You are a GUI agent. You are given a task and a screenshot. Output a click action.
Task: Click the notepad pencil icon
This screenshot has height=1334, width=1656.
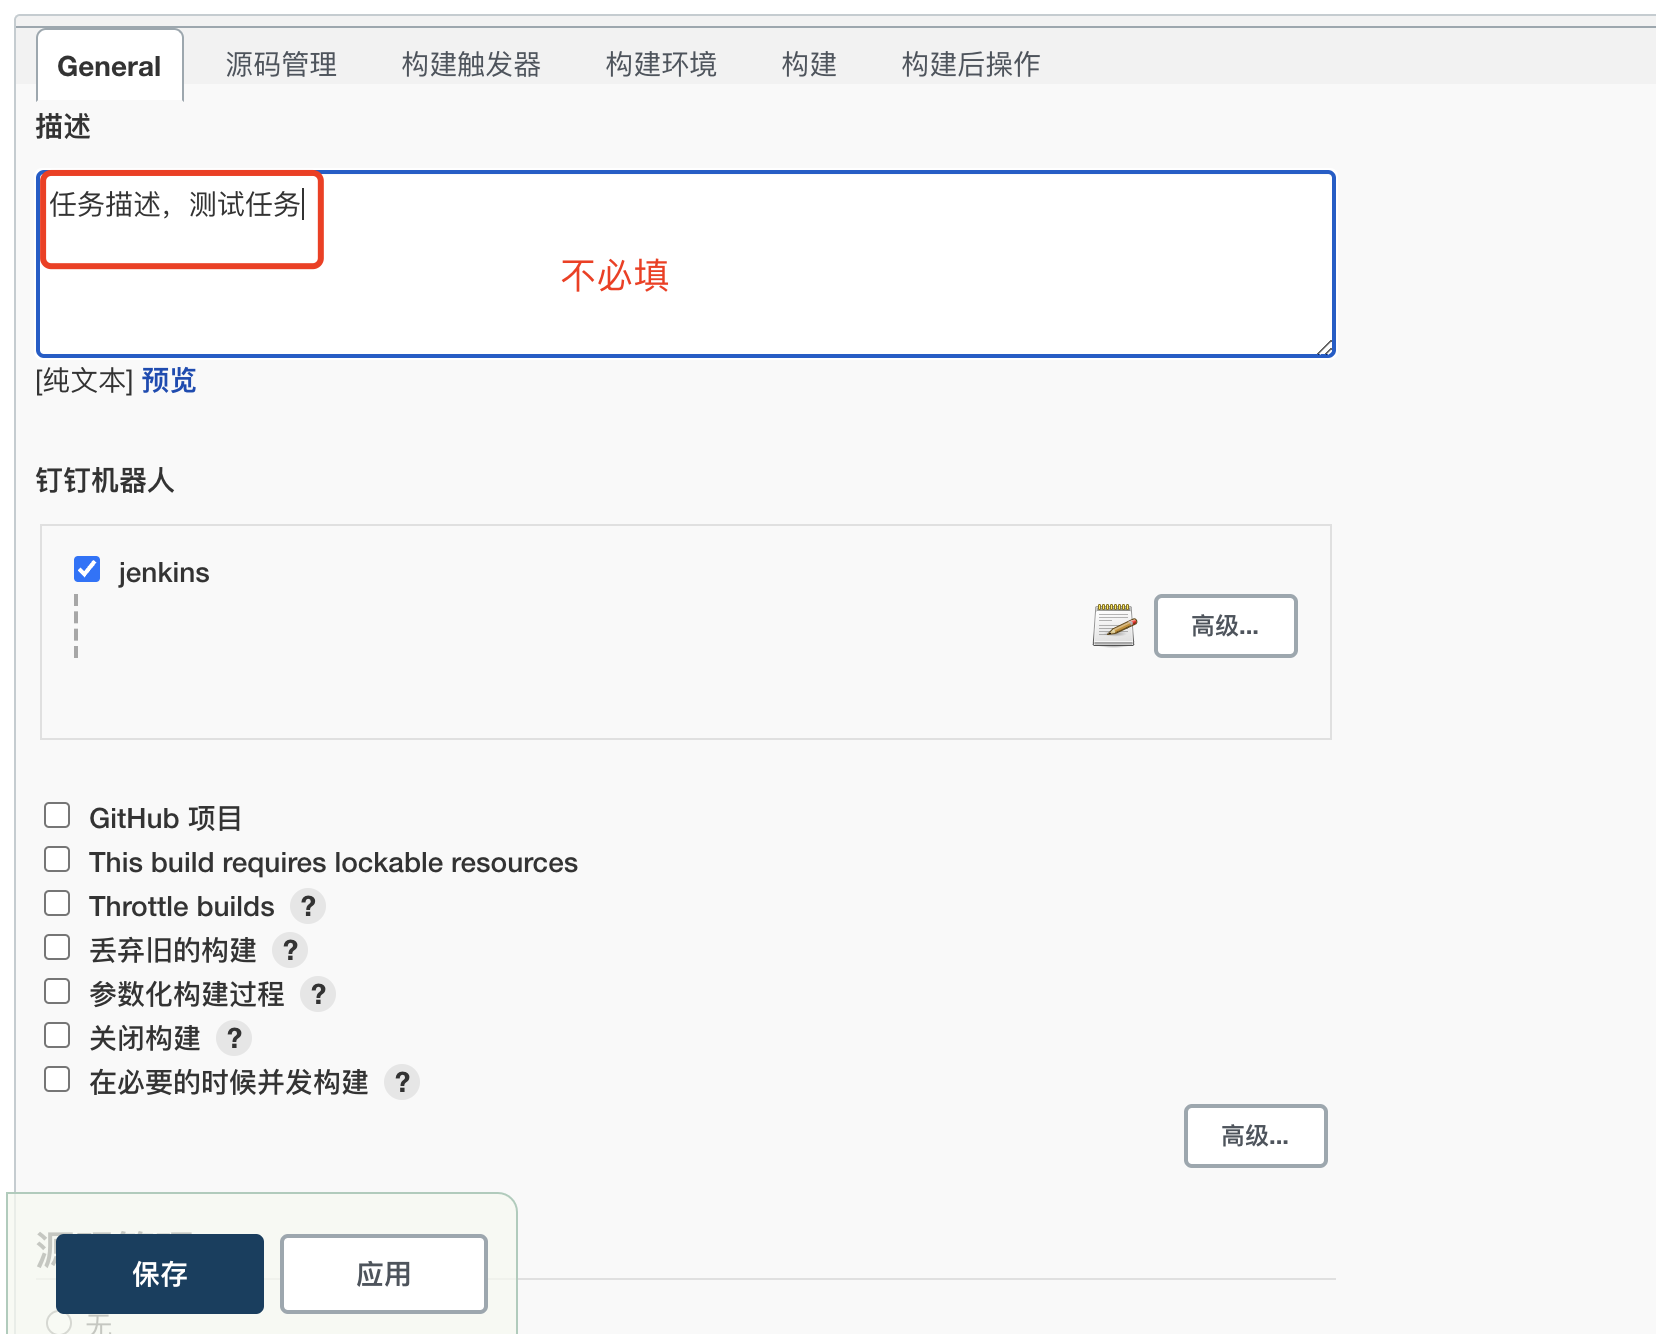1114,625
